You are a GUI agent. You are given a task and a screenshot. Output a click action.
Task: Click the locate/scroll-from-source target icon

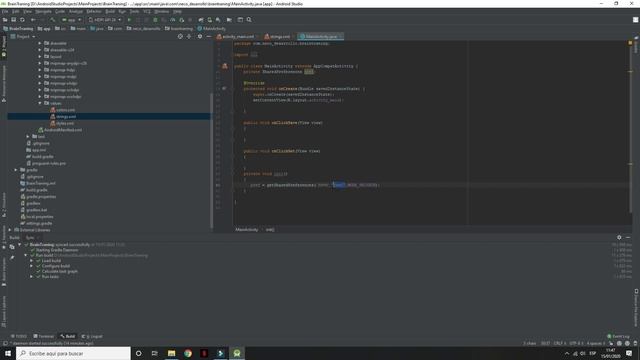(180, 36)
